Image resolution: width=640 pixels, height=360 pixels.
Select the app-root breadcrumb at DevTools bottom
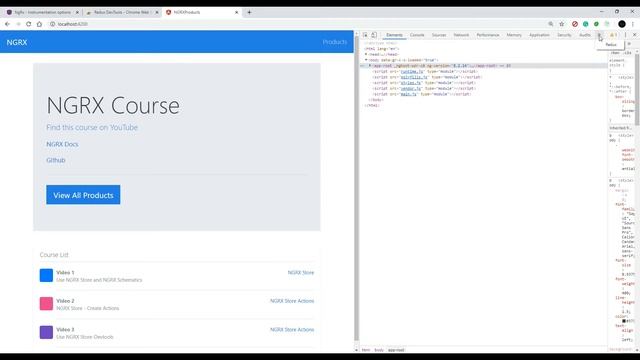pos(396,350)
